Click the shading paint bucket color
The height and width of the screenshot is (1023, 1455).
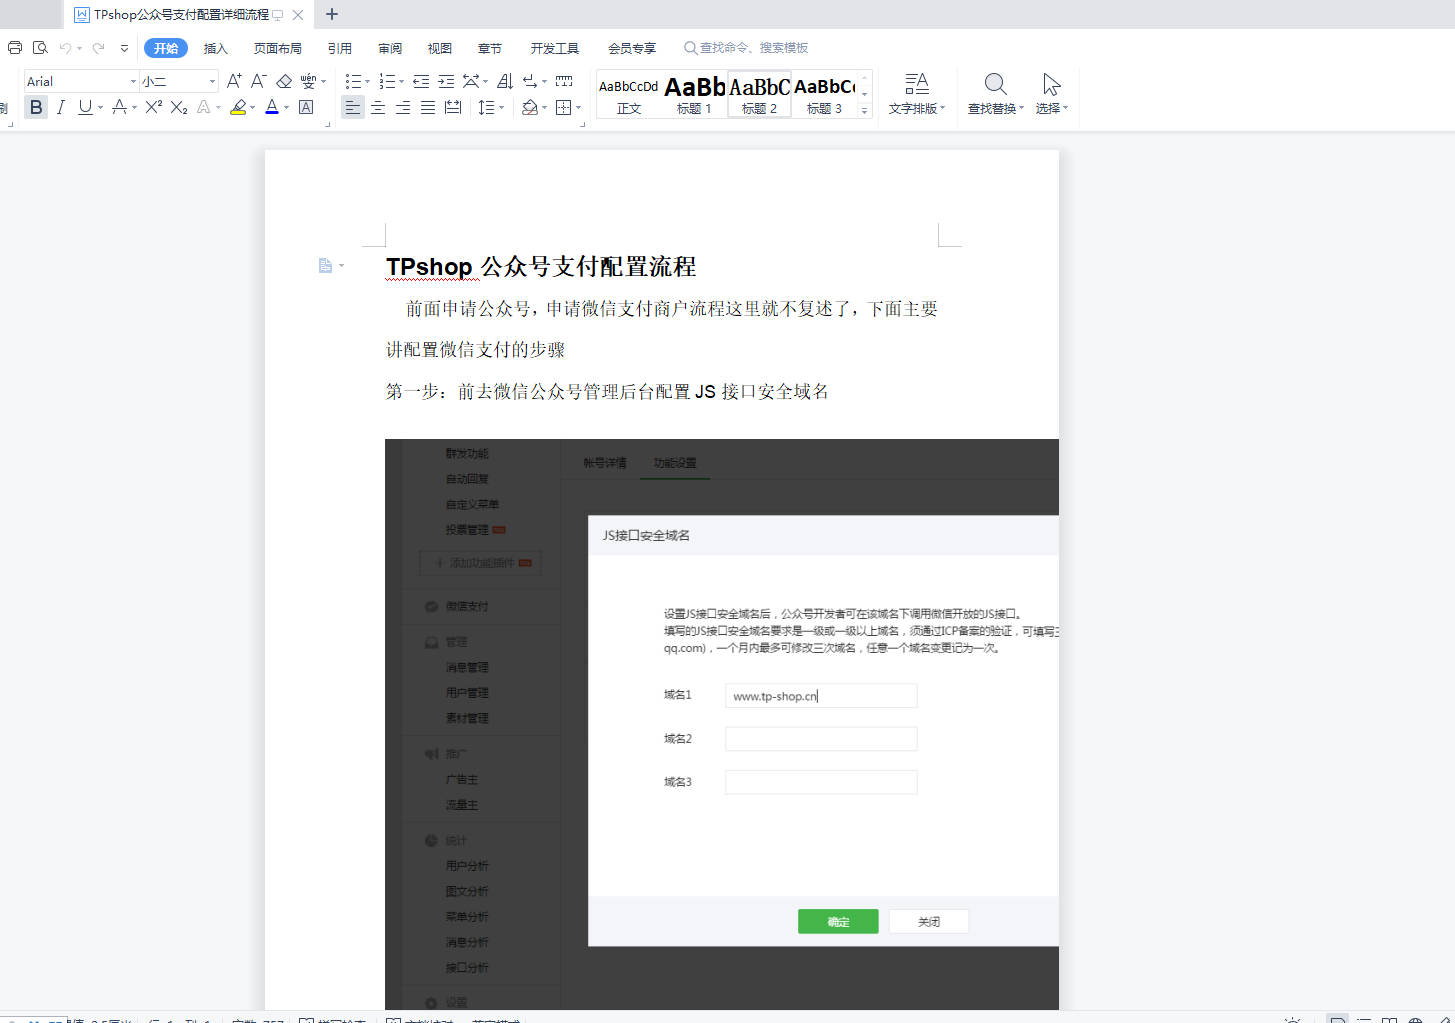530,107
